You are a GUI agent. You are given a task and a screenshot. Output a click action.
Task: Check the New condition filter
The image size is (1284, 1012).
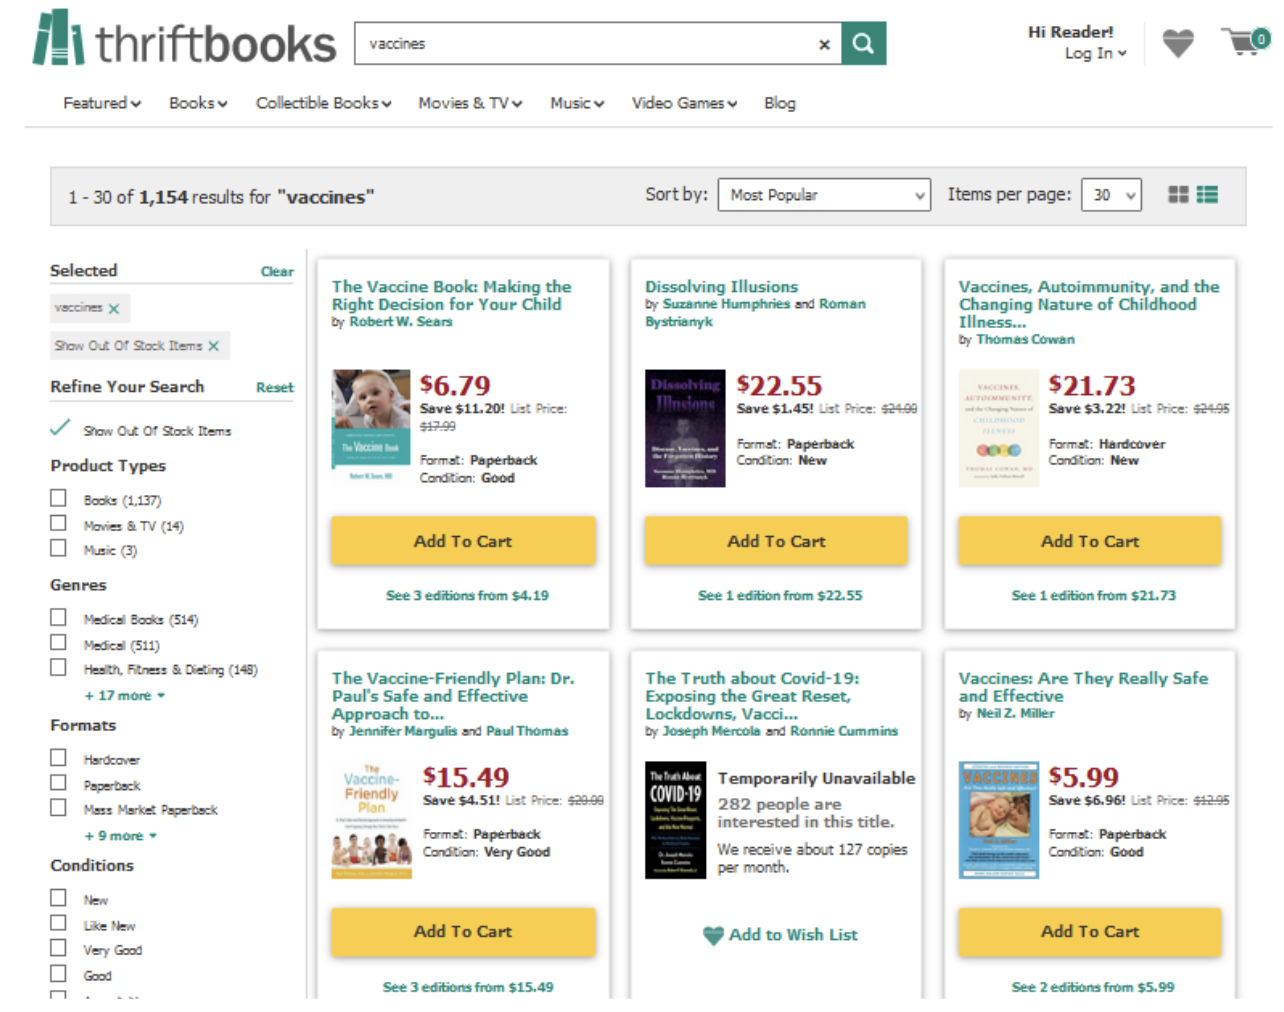tap(59, 897)
